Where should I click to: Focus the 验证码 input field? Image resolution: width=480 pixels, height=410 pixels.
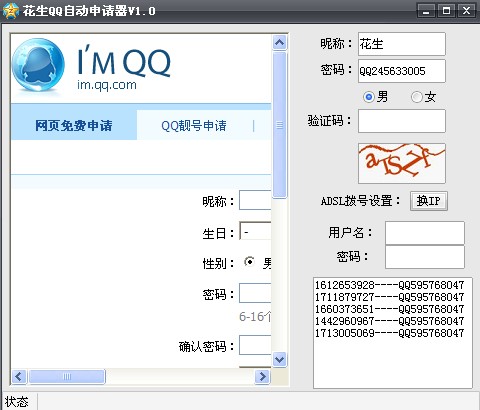(x=402, y=121)
